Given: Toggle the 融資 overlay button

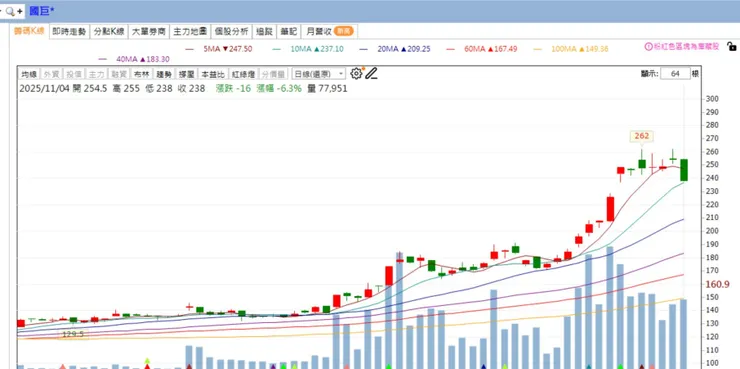Looking at the screenshot, I should click(x=118, y=74).
